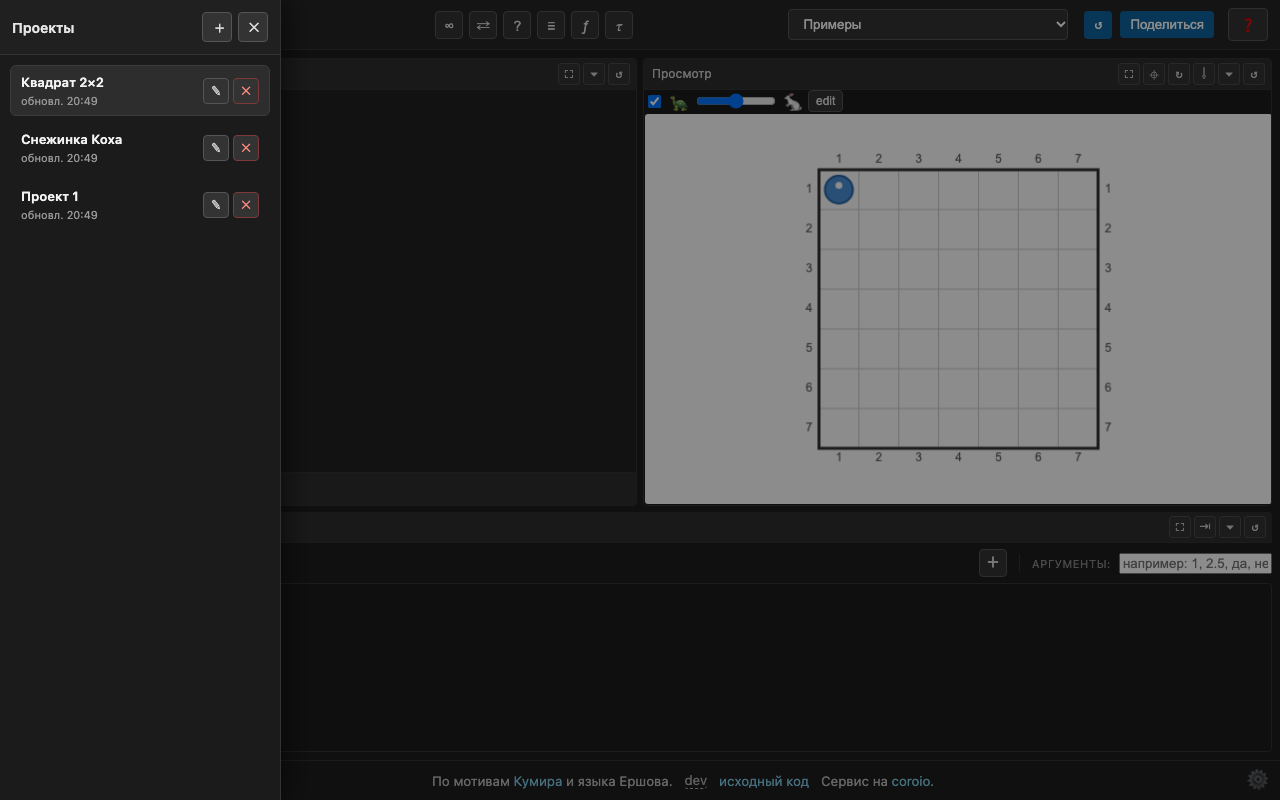Toggle the checkbox beside the turtle icon
The height and width of the screenshot is (800, 1280).
coord(655,101)
